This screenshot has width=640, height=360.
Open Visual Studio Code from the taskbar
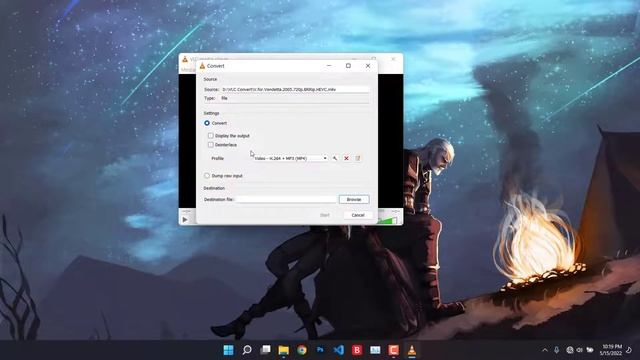pyautogui.click(x=339, y=350)
